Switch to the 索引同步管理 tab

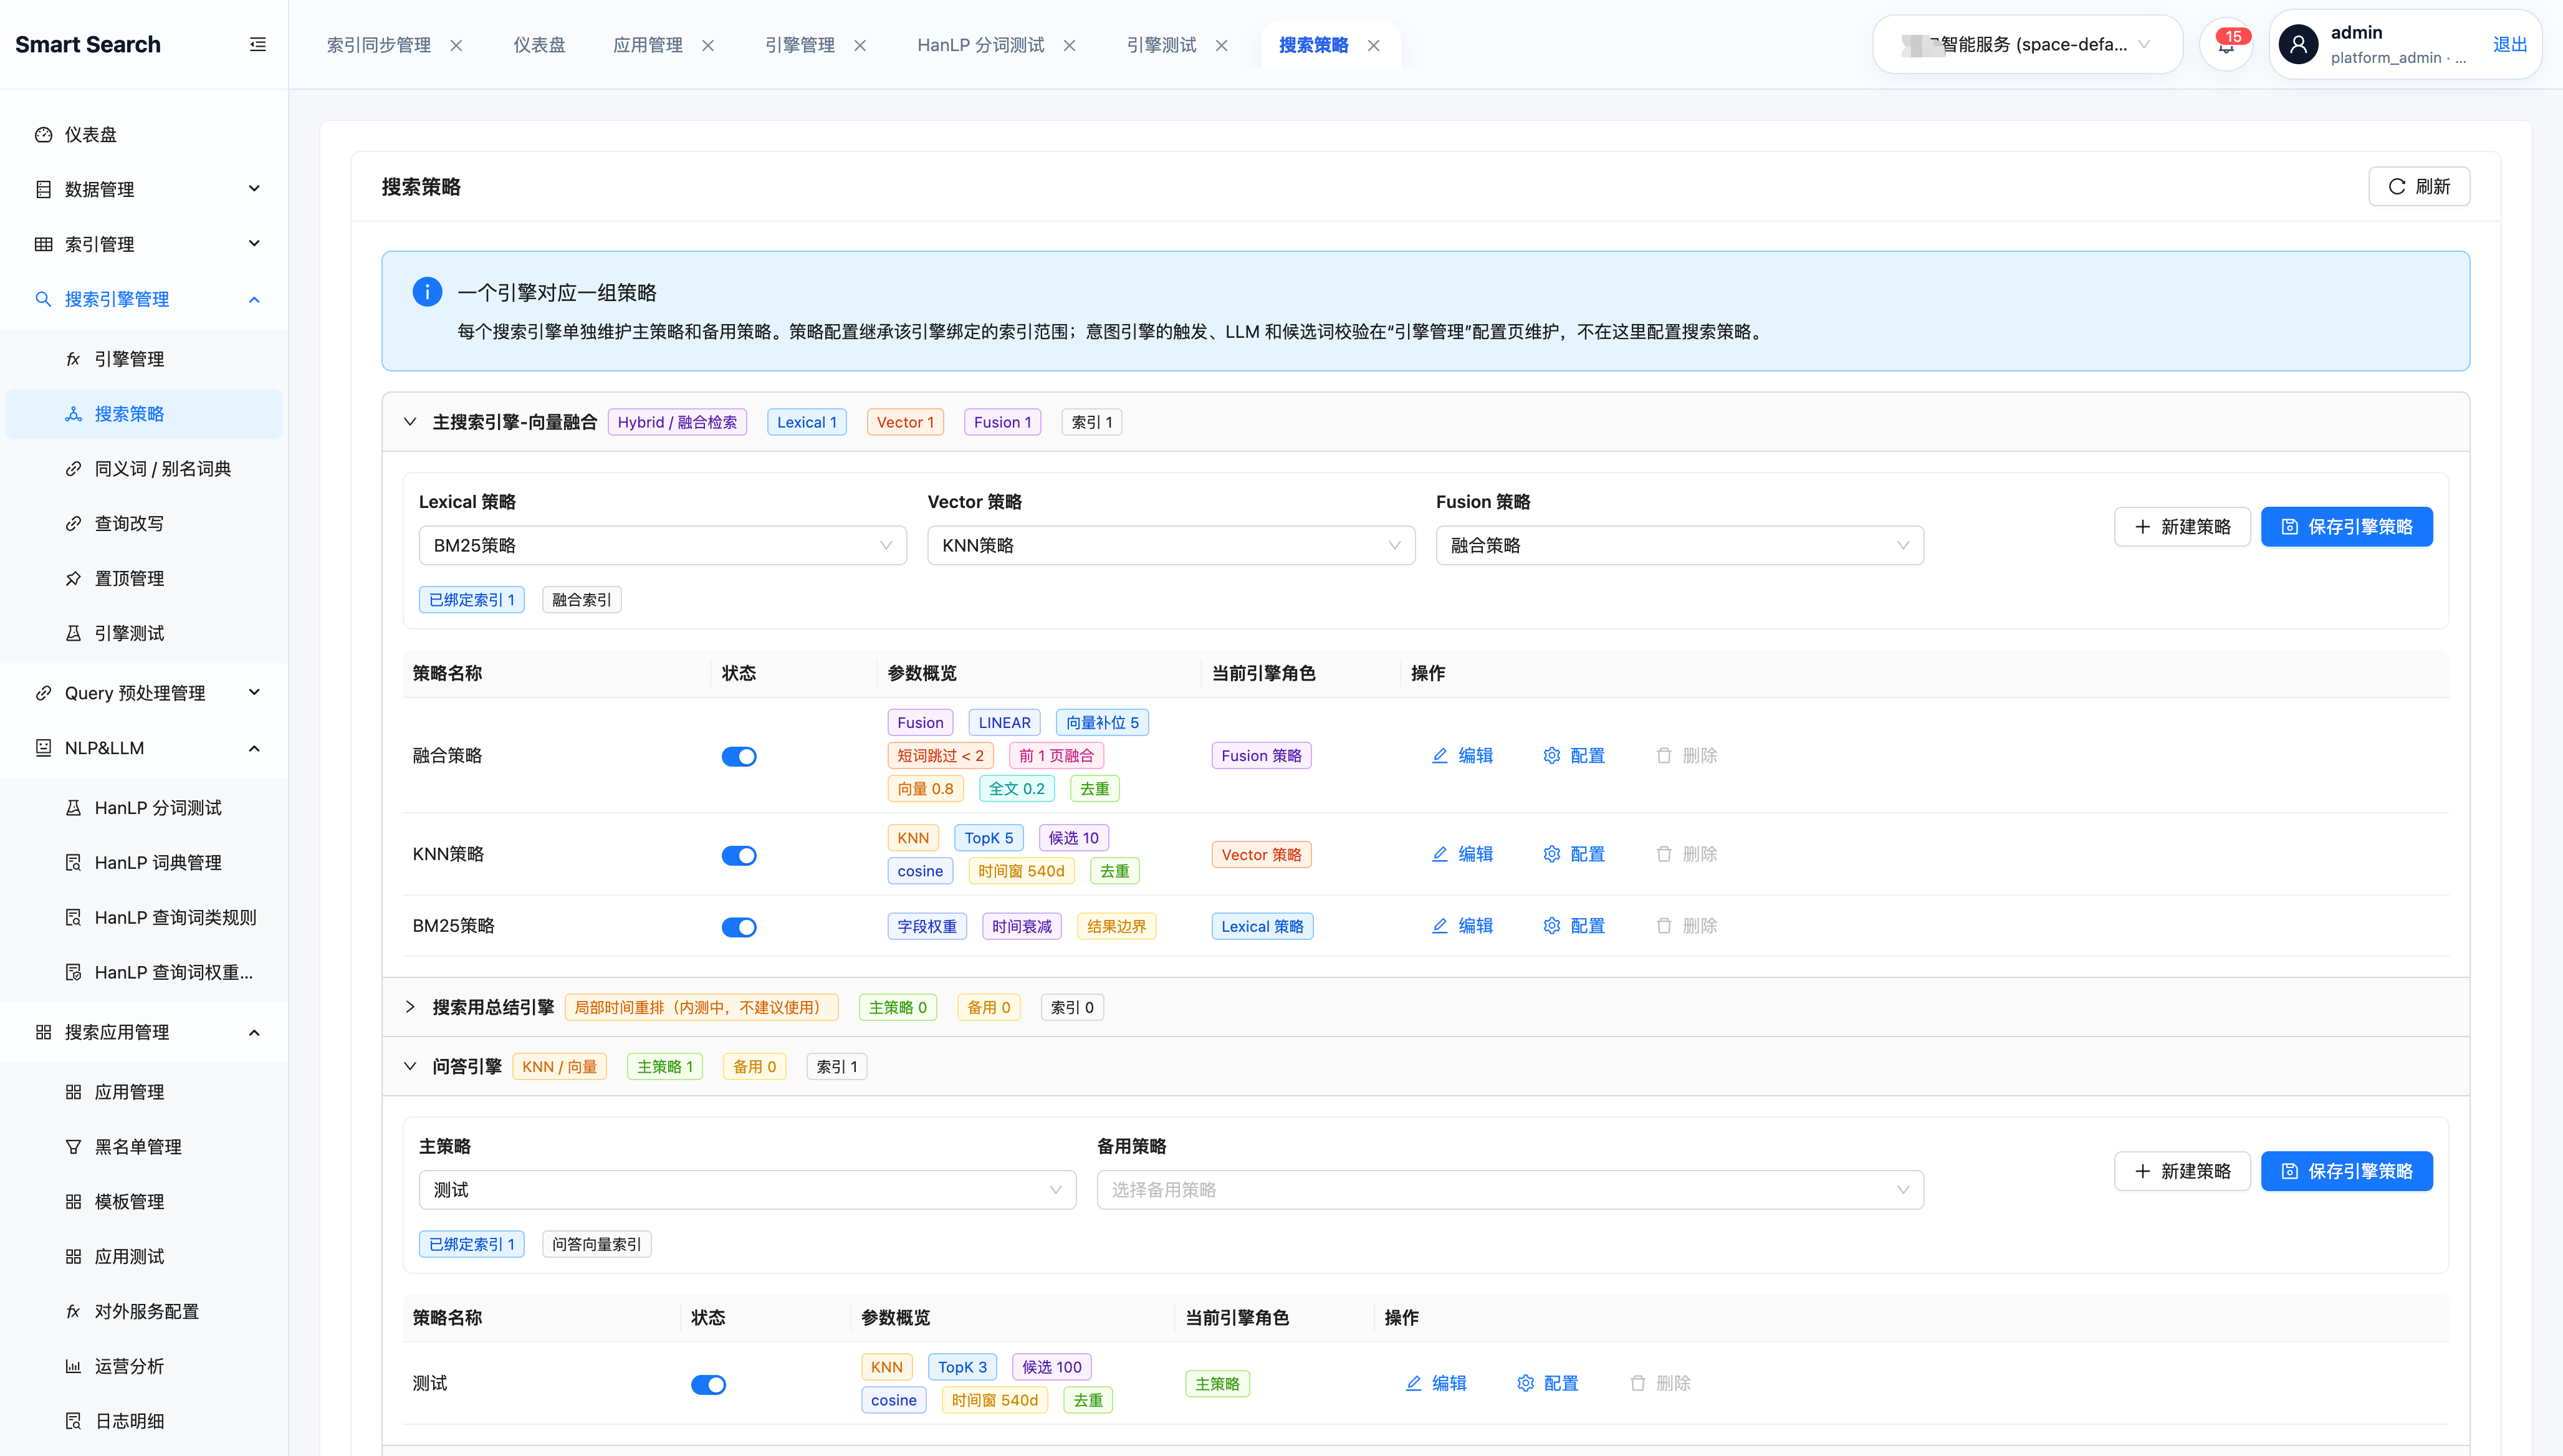(379, 45)
